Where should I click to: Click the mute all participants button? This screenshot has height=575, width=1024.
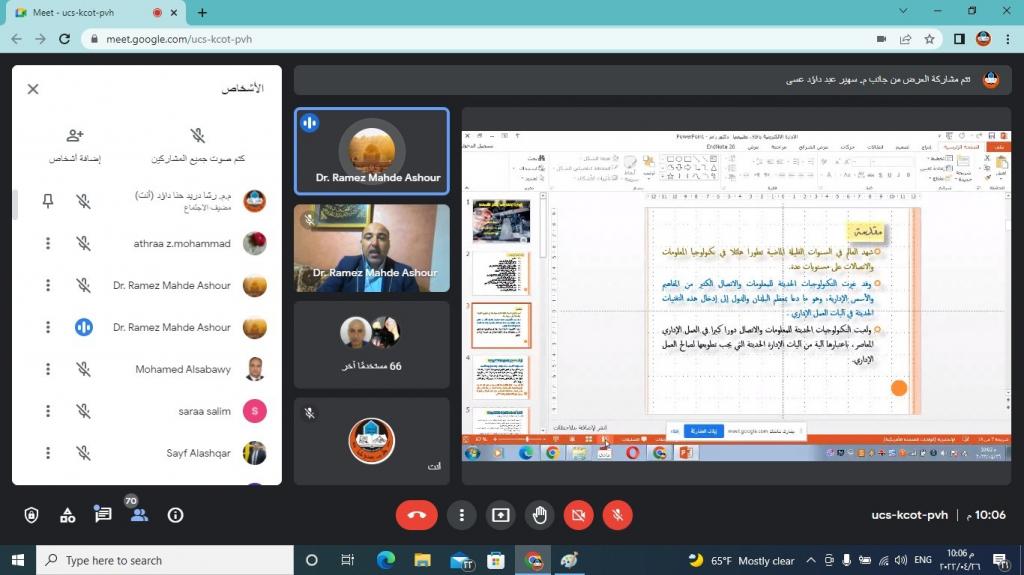tap(198, 145)
